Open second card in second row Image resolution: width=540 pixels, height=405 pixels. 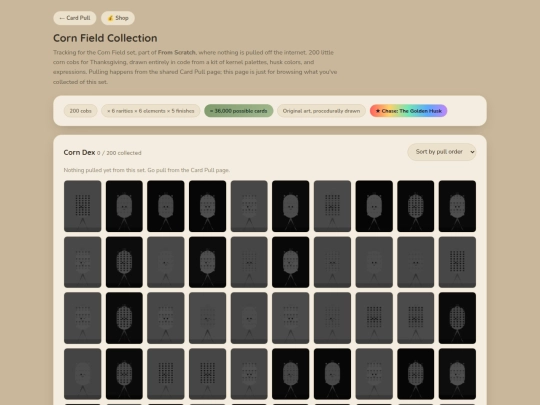click(124, 262)
